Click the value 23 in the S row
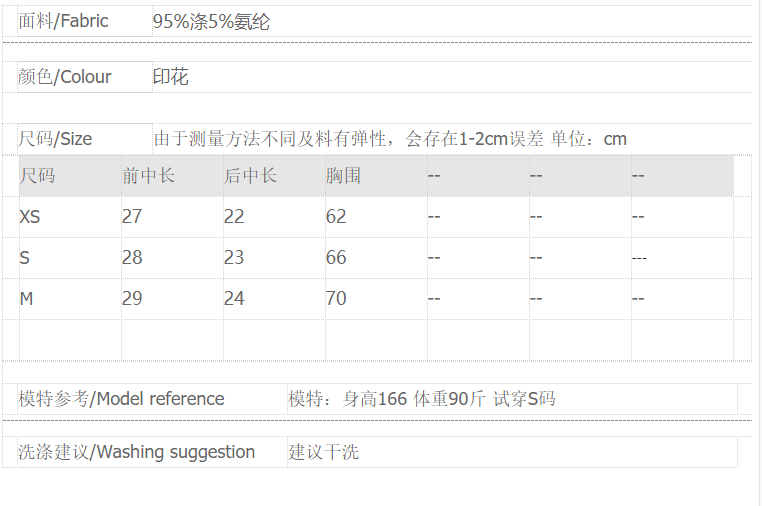This screenshot has width=762, height=506. 234,258
